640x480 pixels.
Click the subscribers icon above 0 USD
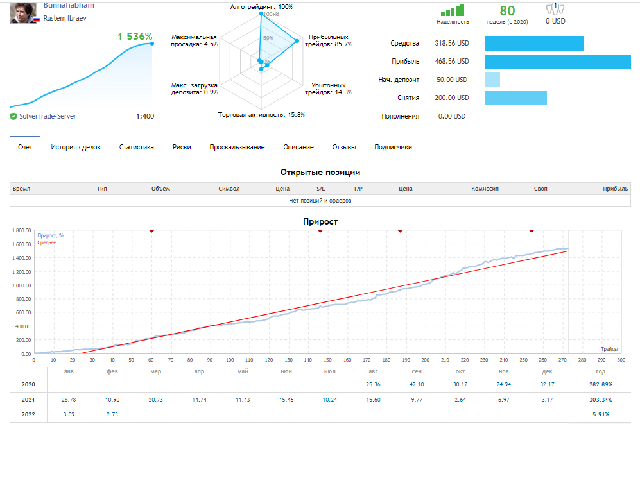(x=553, y=6)
